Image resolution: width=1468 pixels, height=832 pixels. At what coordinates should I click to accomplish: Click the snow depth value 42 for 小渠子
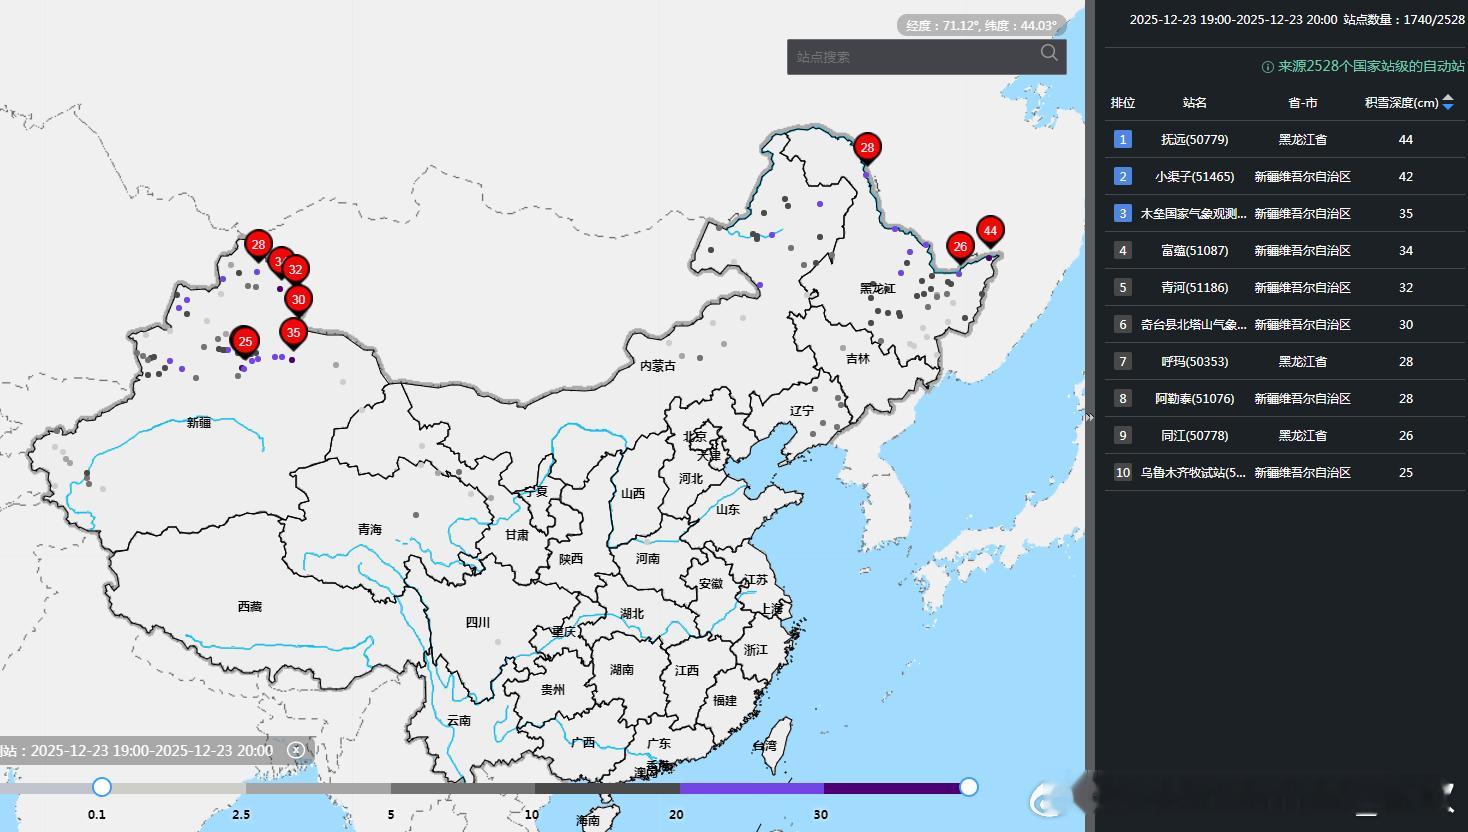pos(1406,177)
